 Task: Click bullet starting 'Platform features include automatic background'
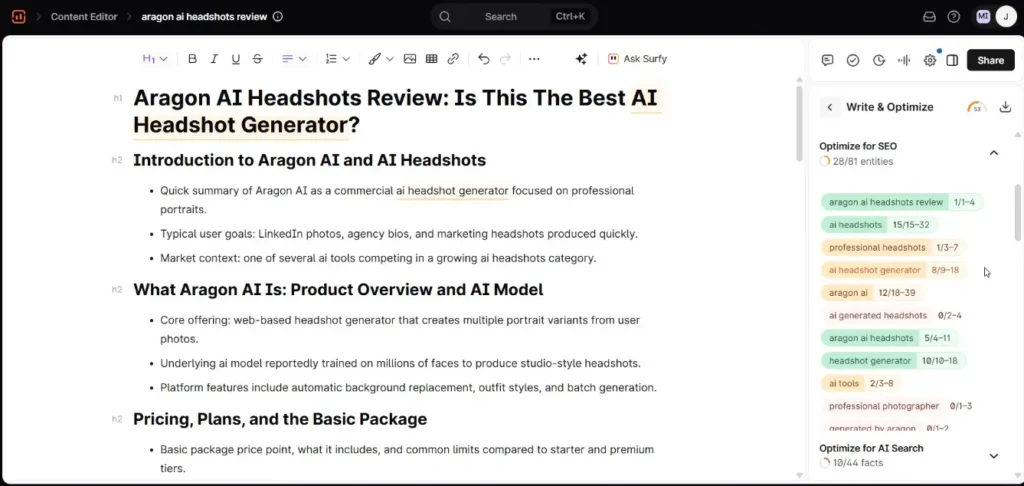[408, 387]
